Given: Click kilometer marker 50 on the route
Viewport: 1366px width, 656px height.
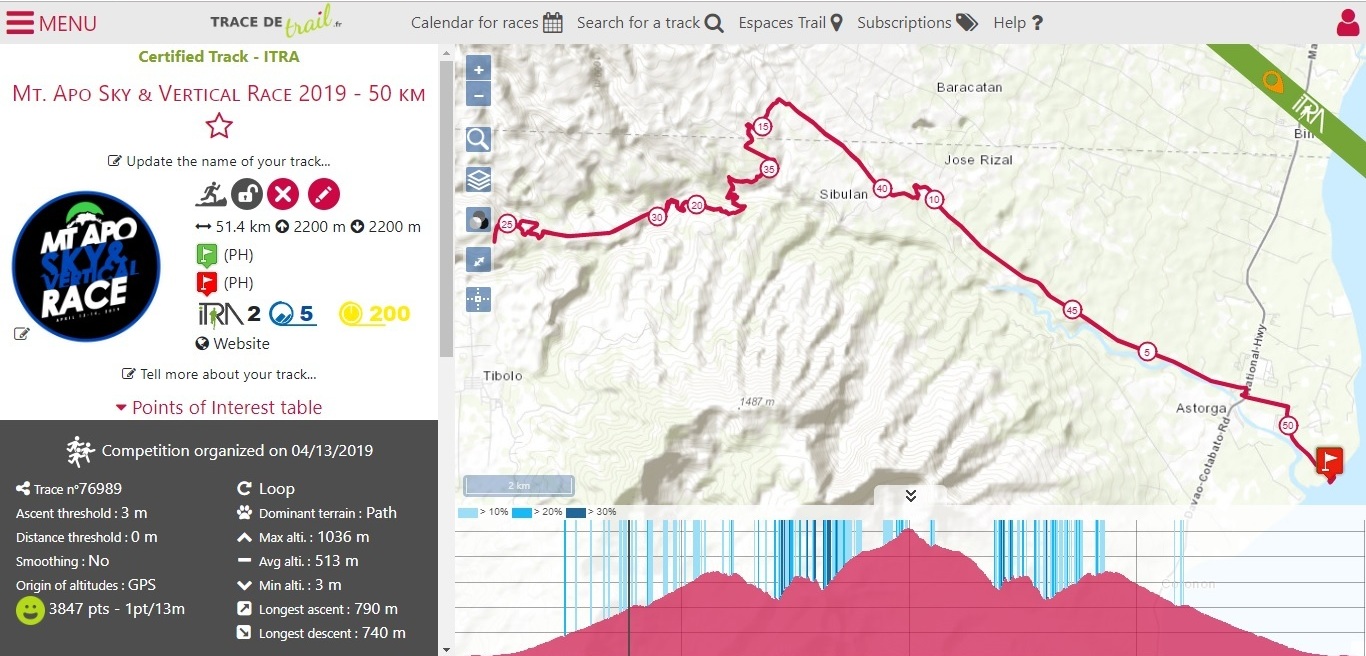Looking at the screenshot, I should pos(1288,425).
